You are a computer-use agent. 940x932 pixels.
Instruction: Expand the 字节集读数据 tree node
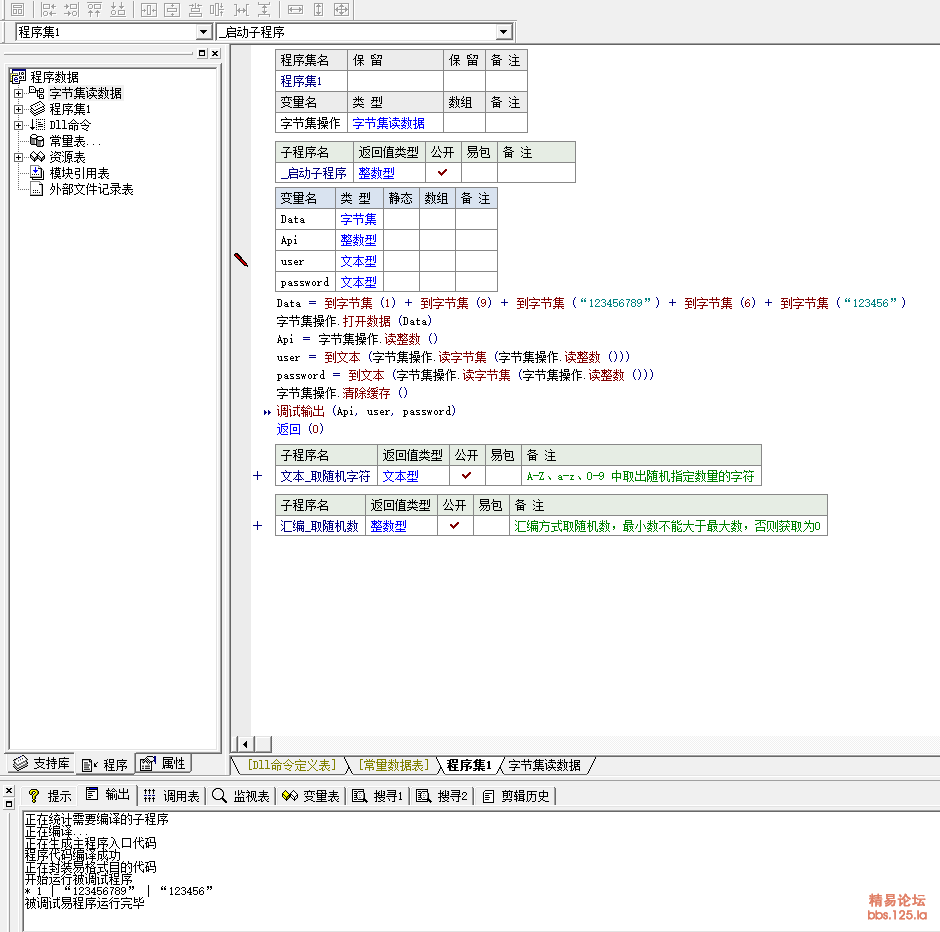pos(19,93)
